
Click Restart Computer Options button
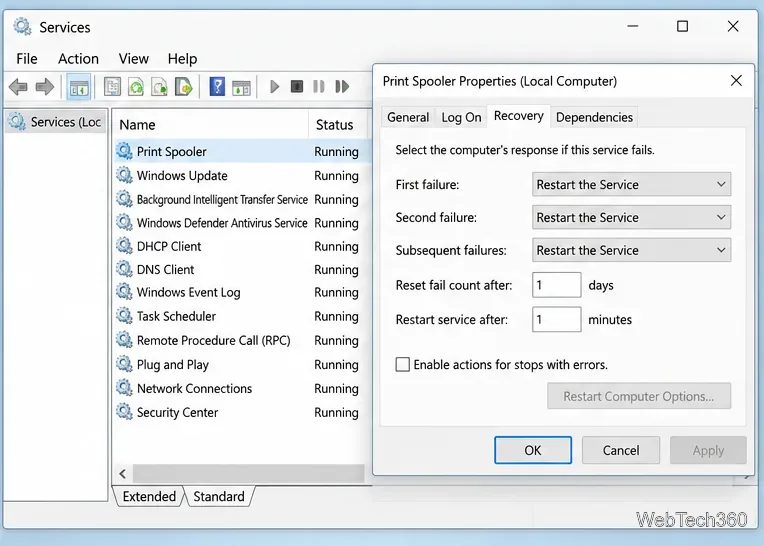pos(639,396)
